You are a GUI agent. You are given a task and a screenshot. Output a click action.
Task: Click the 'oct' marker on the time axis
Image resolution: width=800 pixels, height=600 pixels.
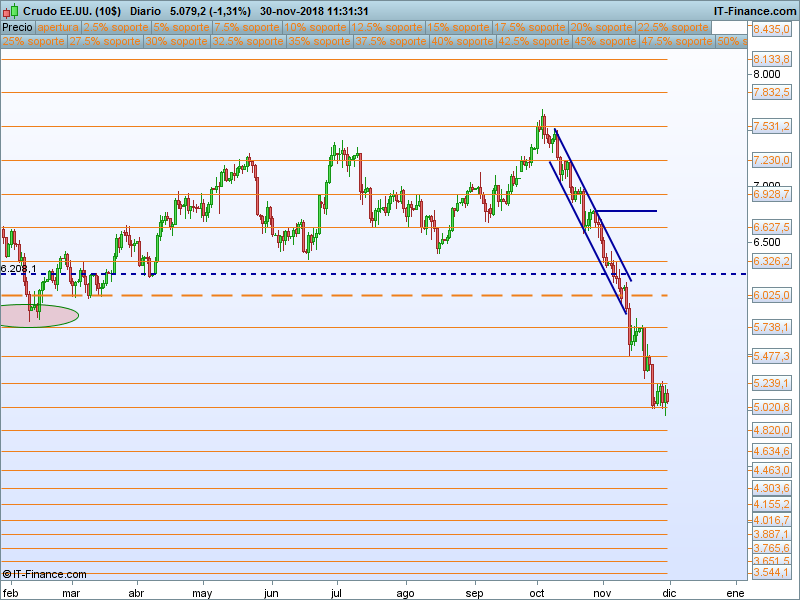coord(539,592)
